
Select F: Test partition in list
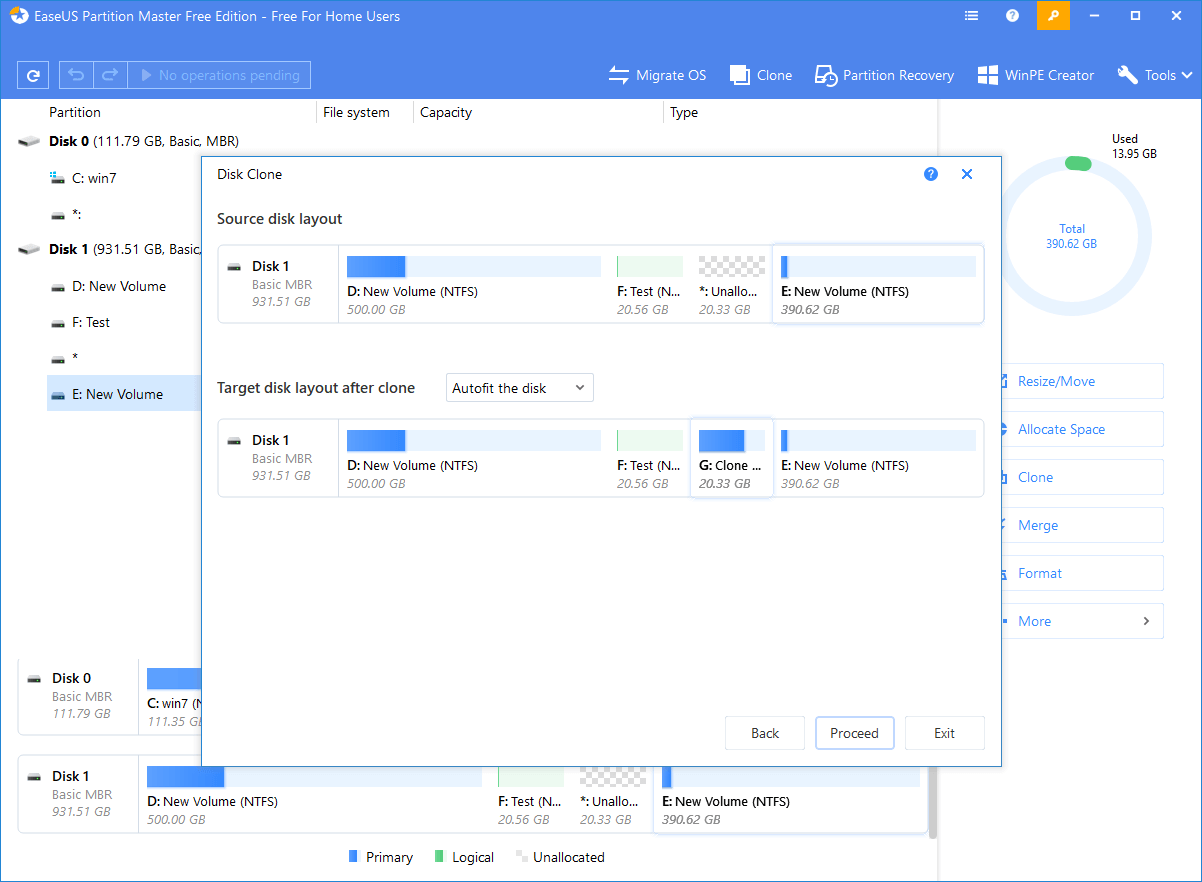click(91, 322)
